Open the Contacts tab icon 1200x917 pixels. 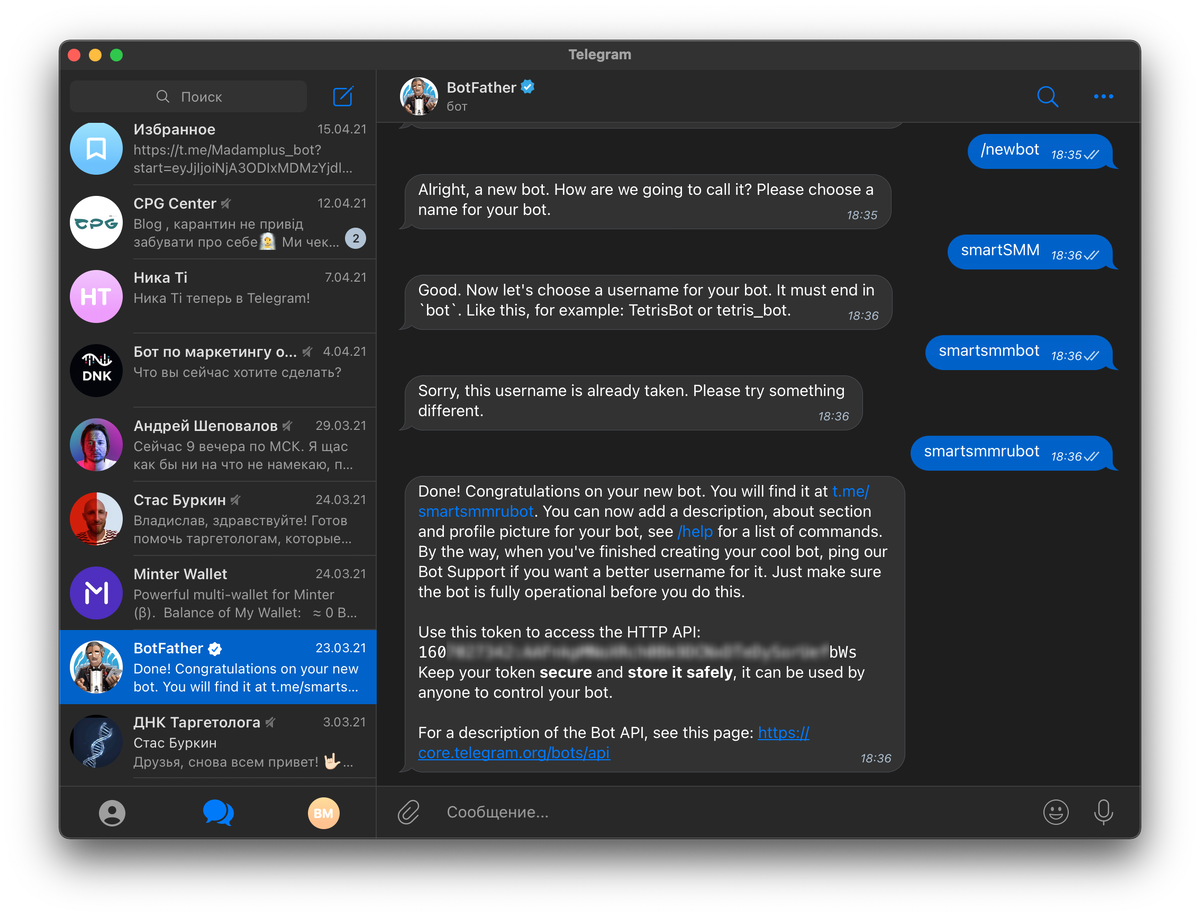[112, 813]
